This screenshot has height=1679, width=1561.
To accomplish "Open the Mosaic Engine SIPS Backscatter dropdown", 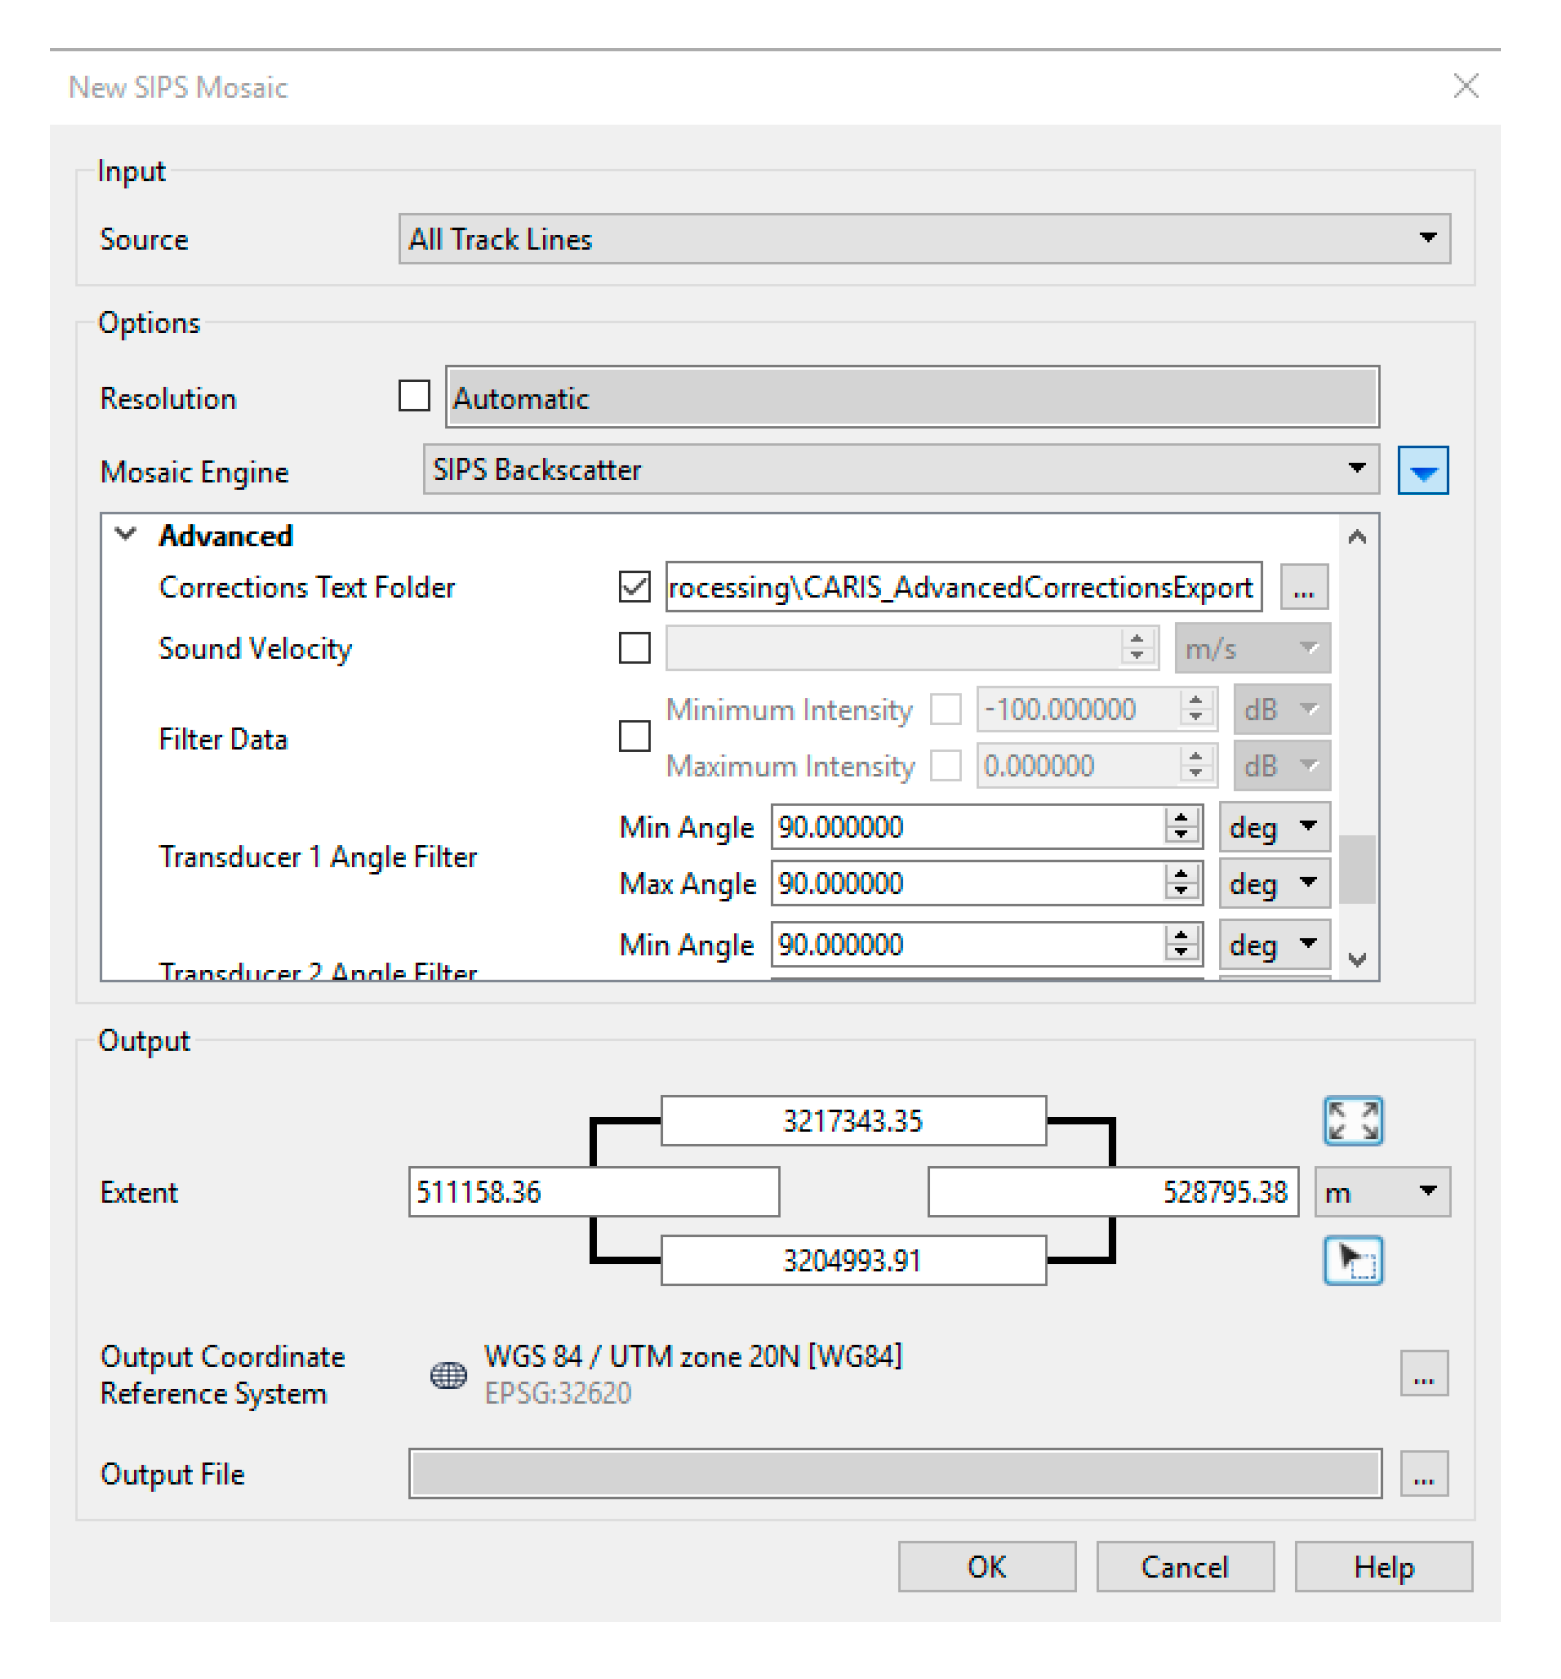I will pyautogui.click(x=900, y=470).
